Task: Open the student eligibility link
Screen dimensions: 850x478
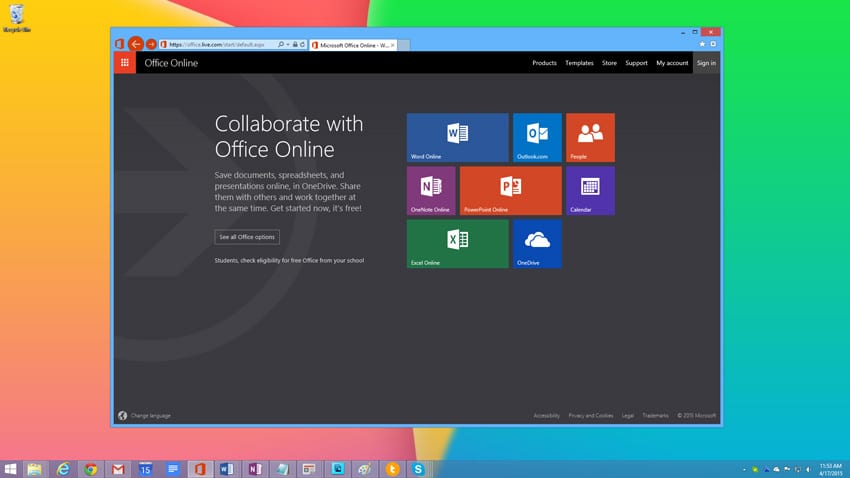Action: 289,260
